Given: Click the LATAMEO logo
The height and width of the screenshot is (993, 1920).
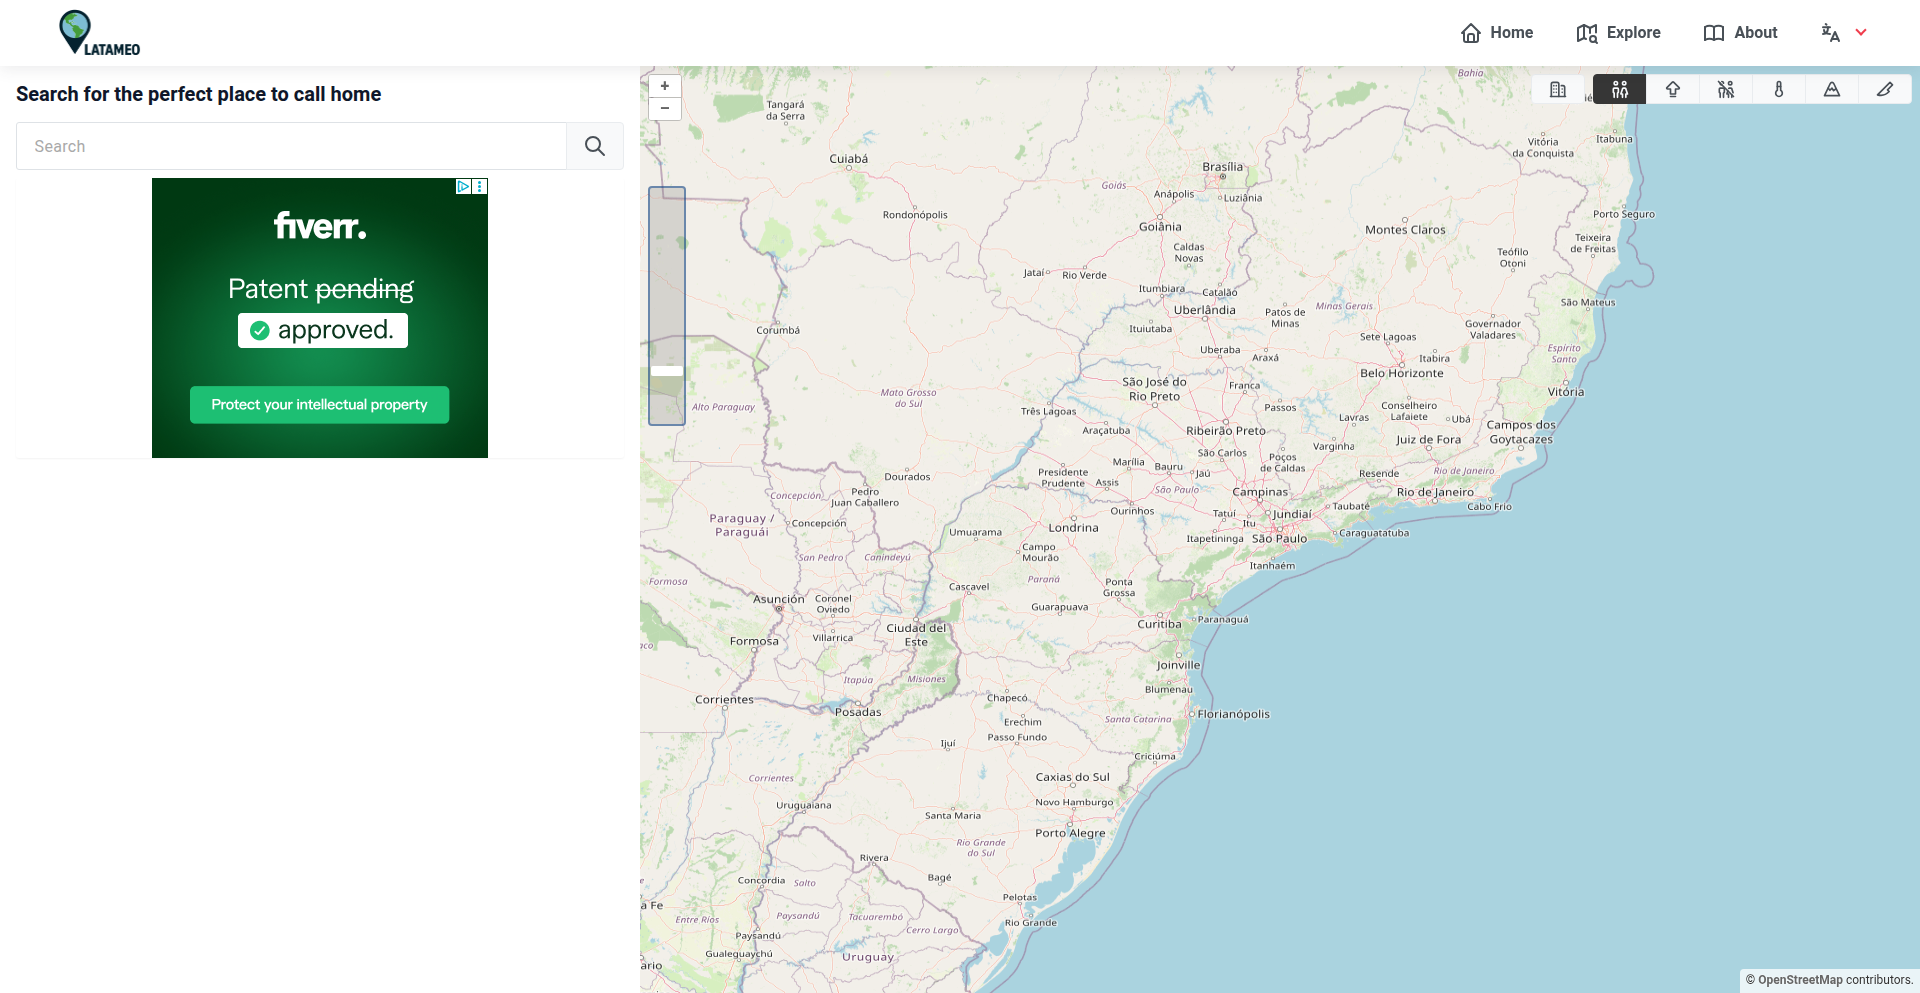Looking at the screenshot, I should point(99,33).
